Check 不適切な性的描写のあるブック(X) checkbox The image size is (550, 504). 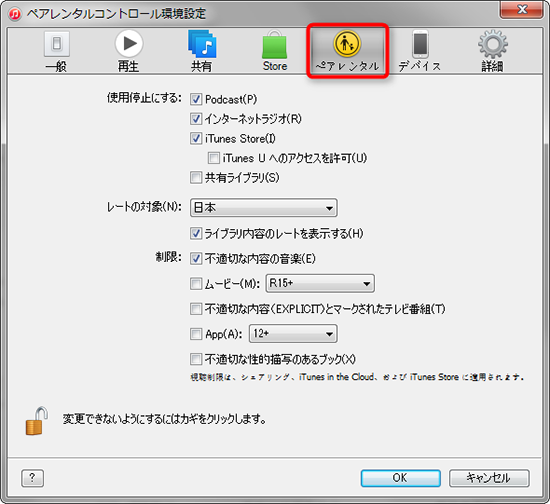196,359
